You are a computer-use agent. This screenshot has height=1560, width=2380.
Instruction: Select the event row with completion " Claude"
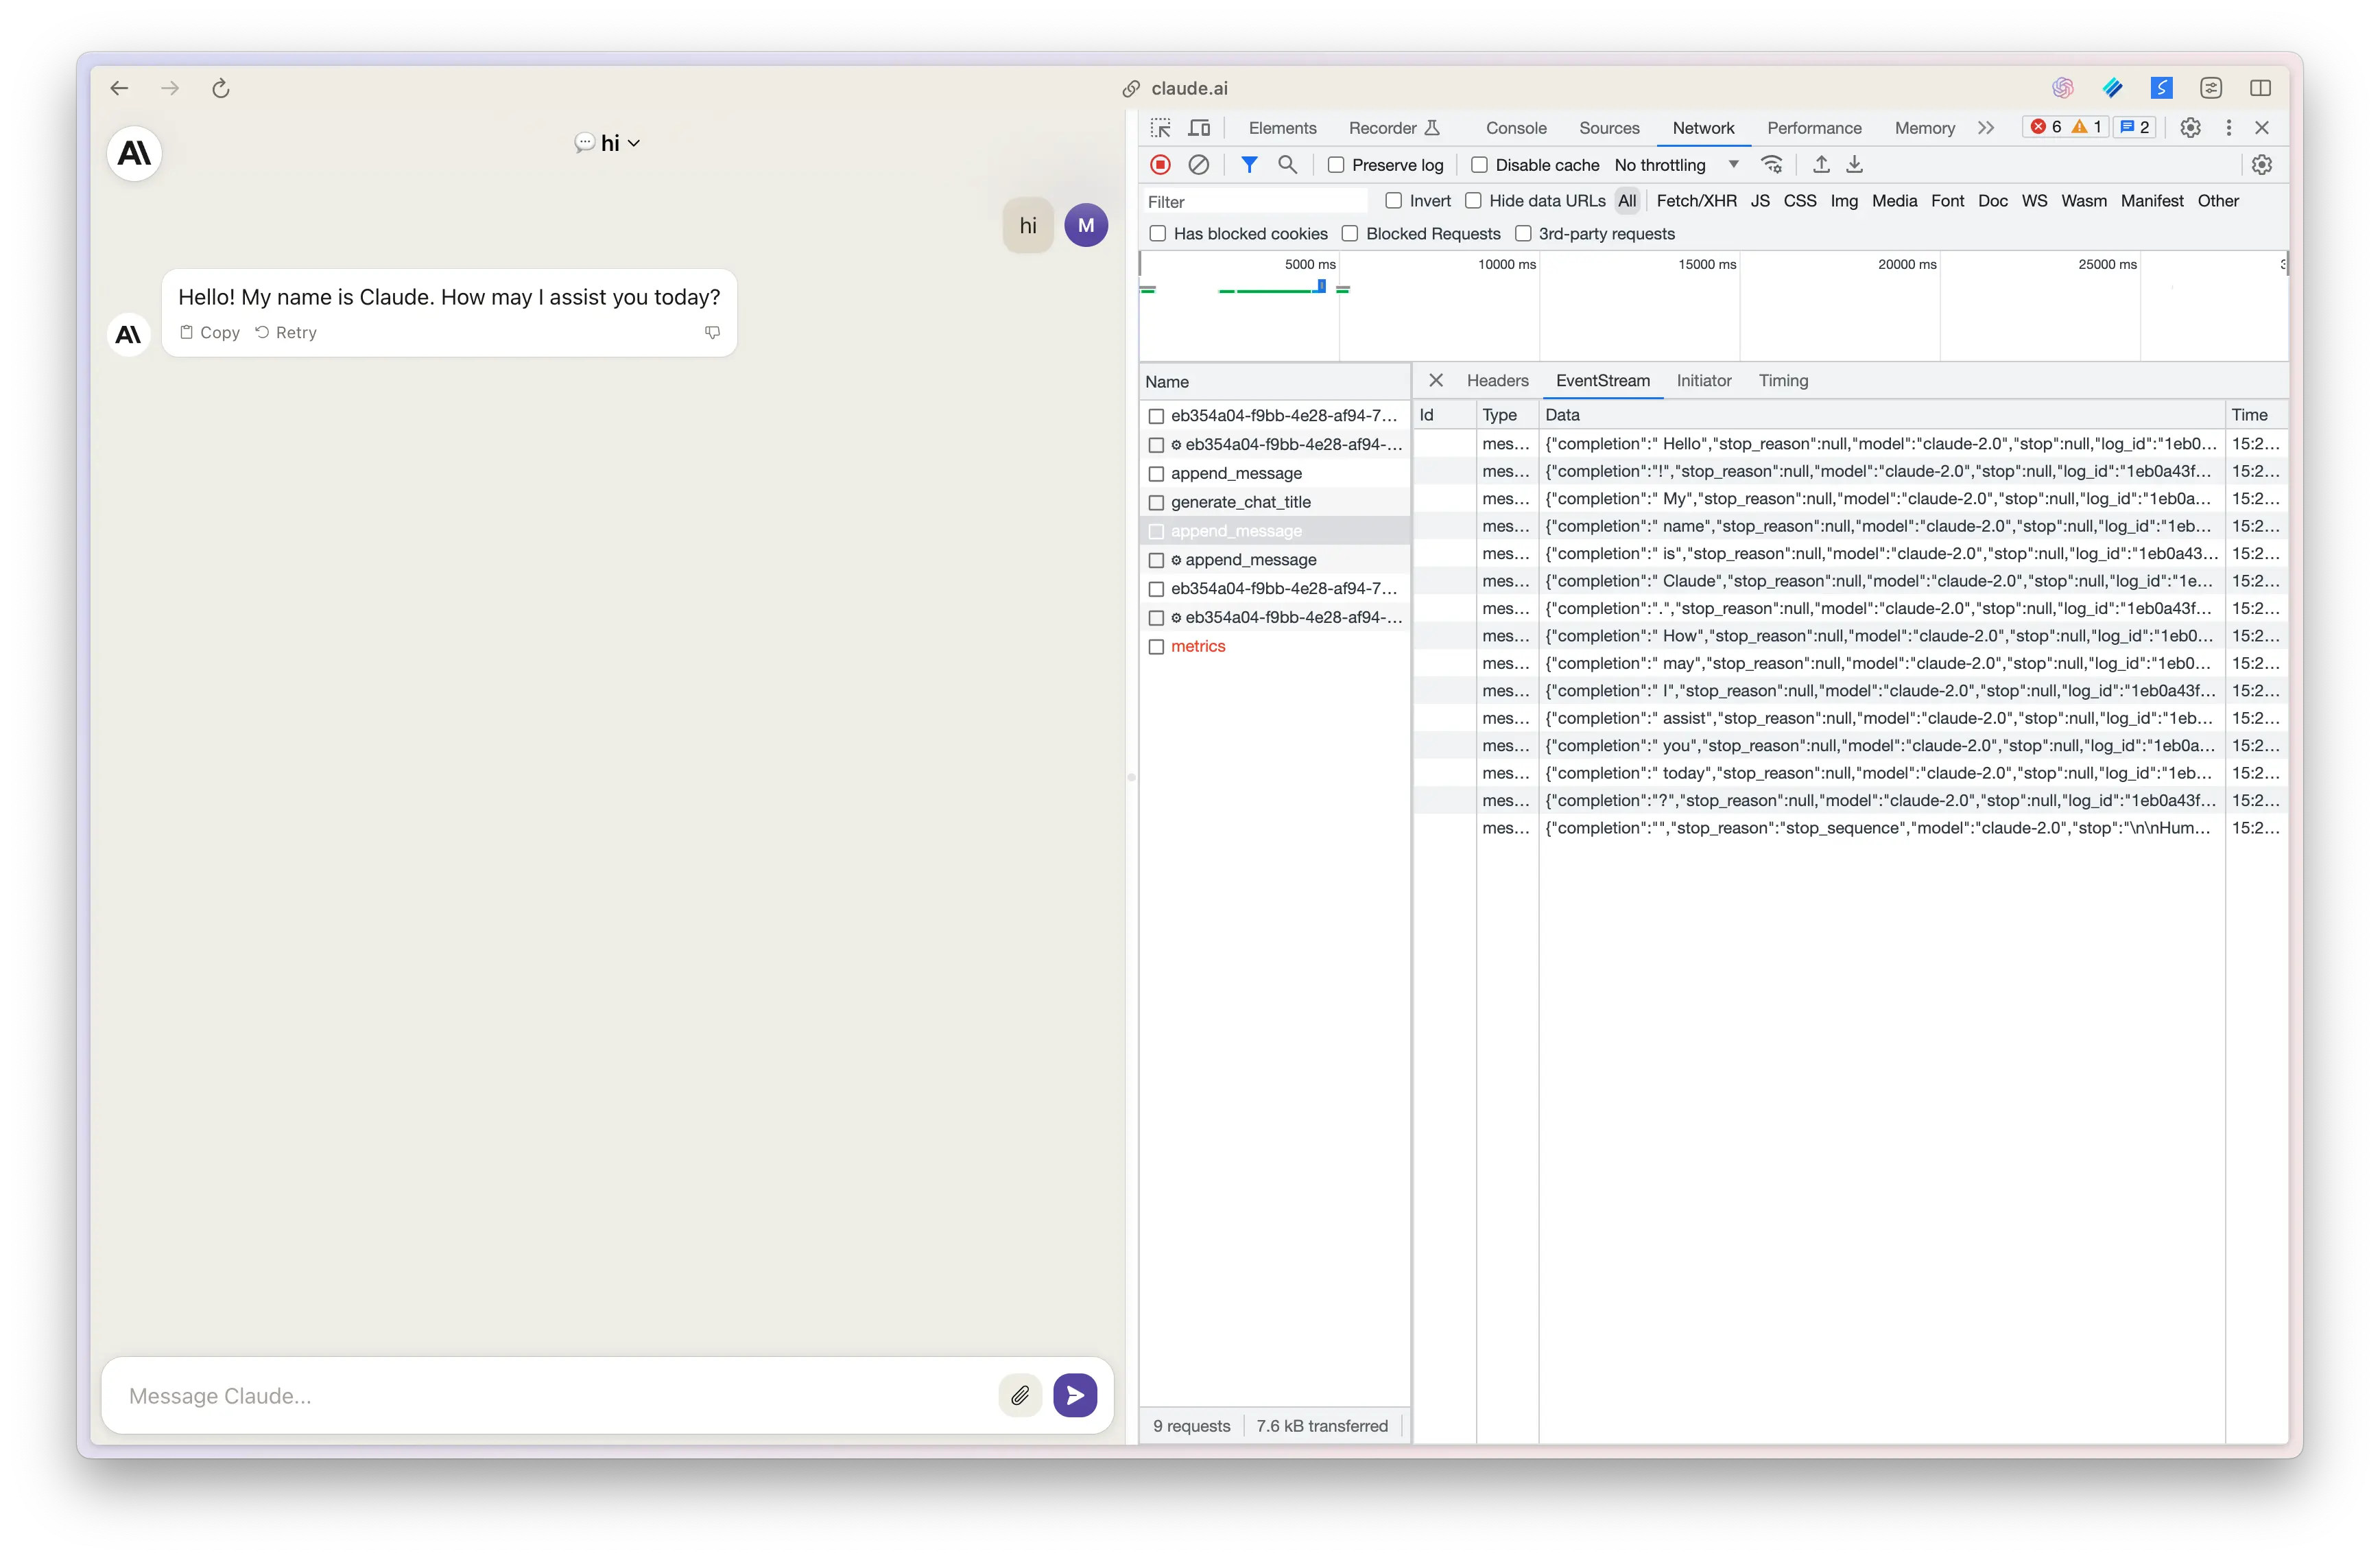click(x=1850, y=581)
